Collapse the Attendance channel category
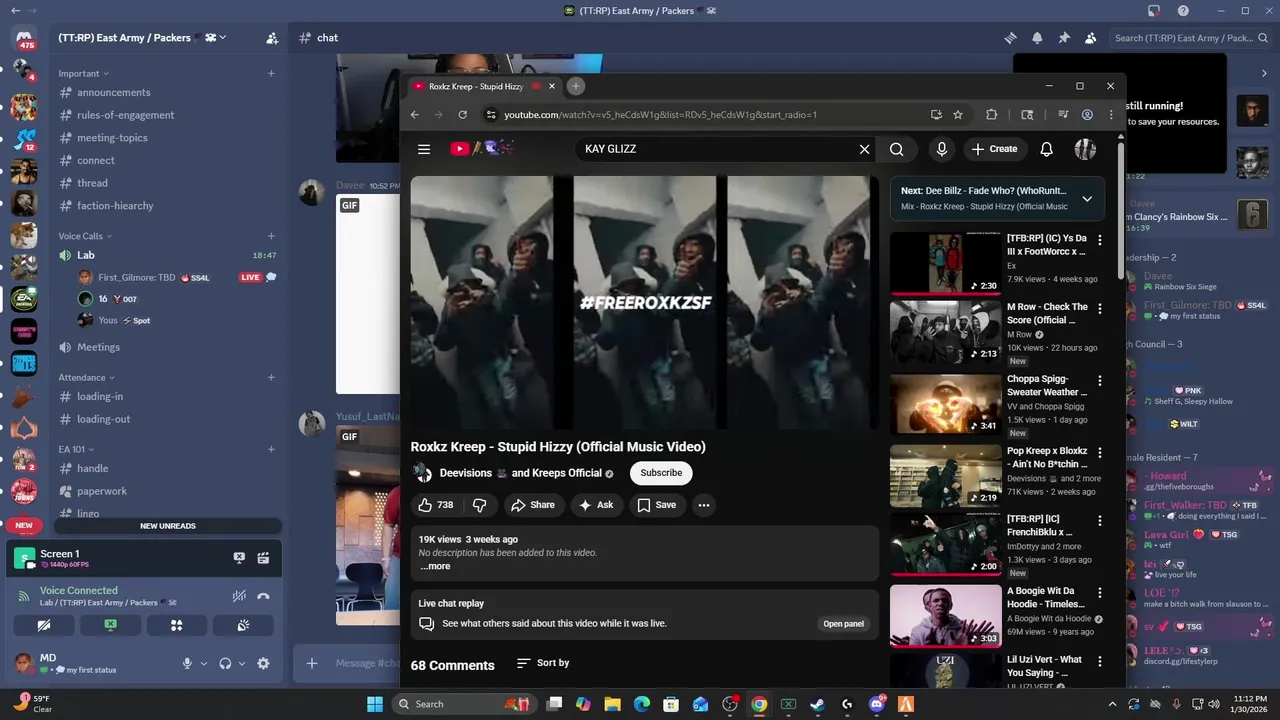The width and height of the screenshot is (1280, 720). pos(86,377)
